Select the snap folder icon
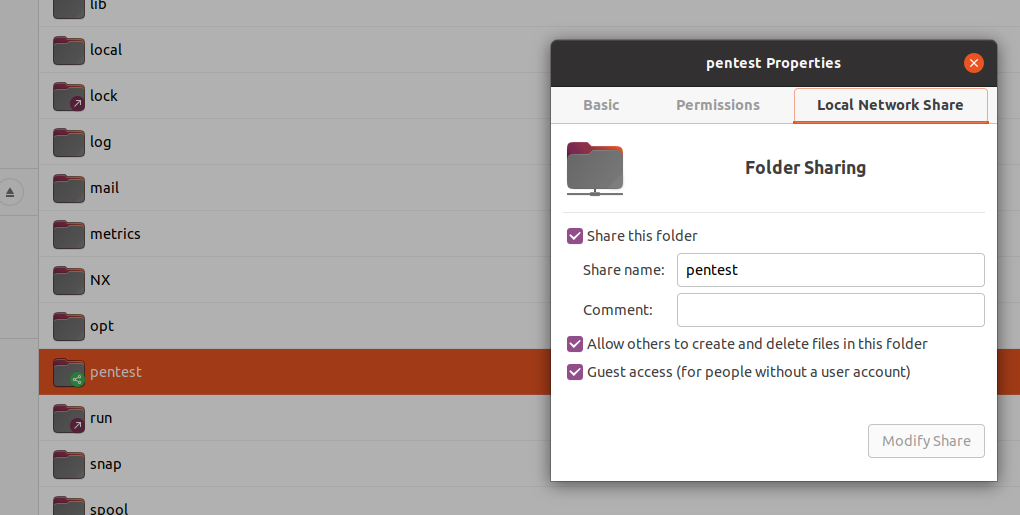The height and width of the screenshot is (515, 1020). click(69, 464)
